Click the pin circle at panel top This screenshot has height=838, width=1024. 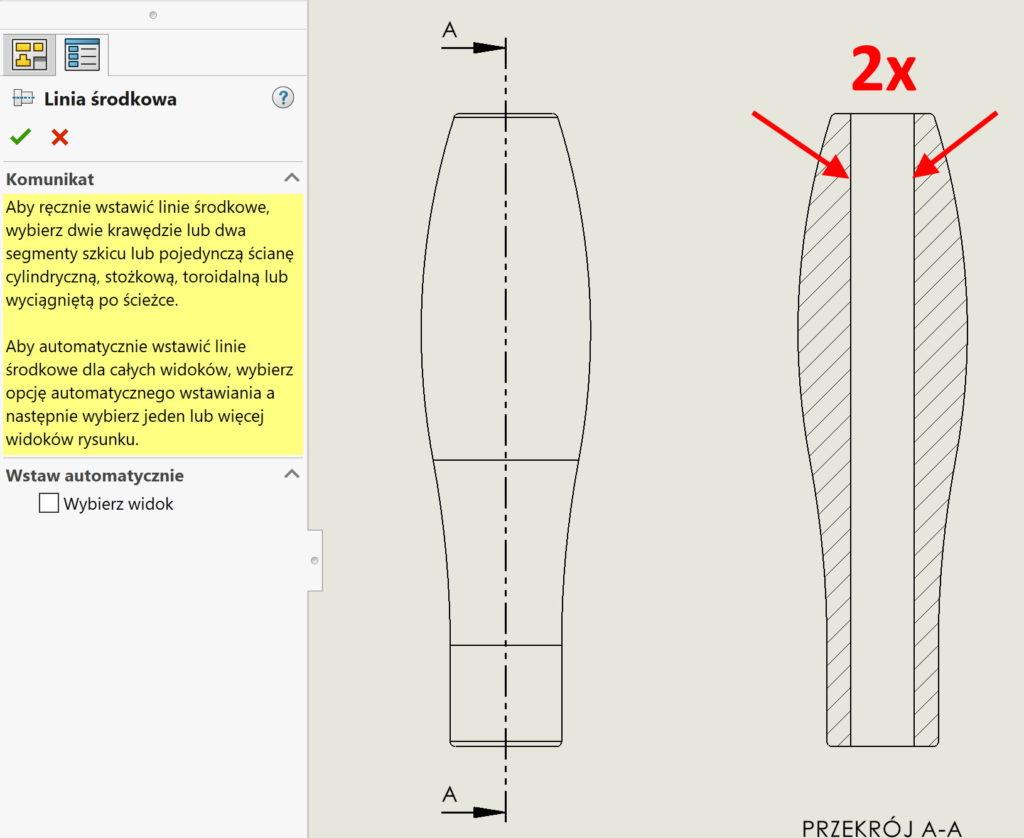152,16
